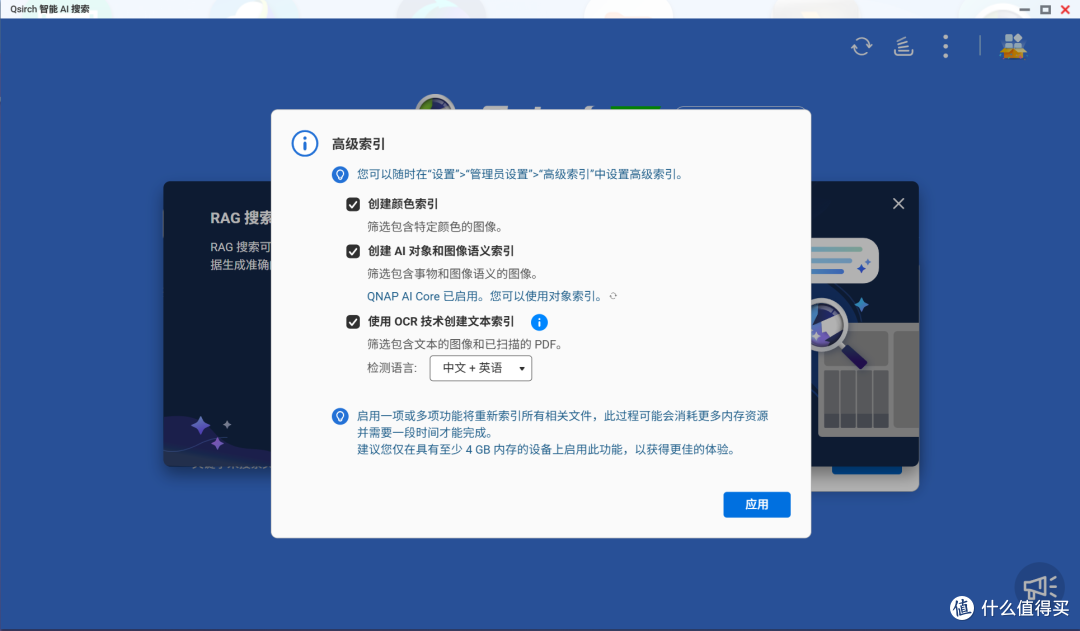Click the 检测语言 label
Screen dimensions: 1080x631
pyautogui.click(x=392, y=368)
